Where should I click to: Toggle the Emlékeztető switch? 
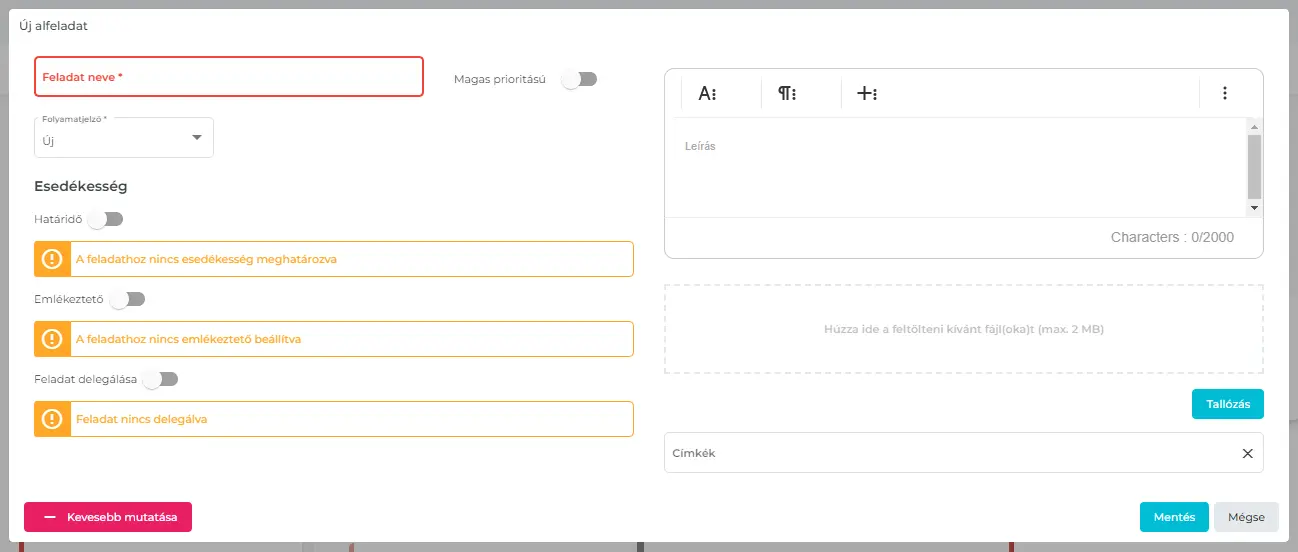click(128, 299)
